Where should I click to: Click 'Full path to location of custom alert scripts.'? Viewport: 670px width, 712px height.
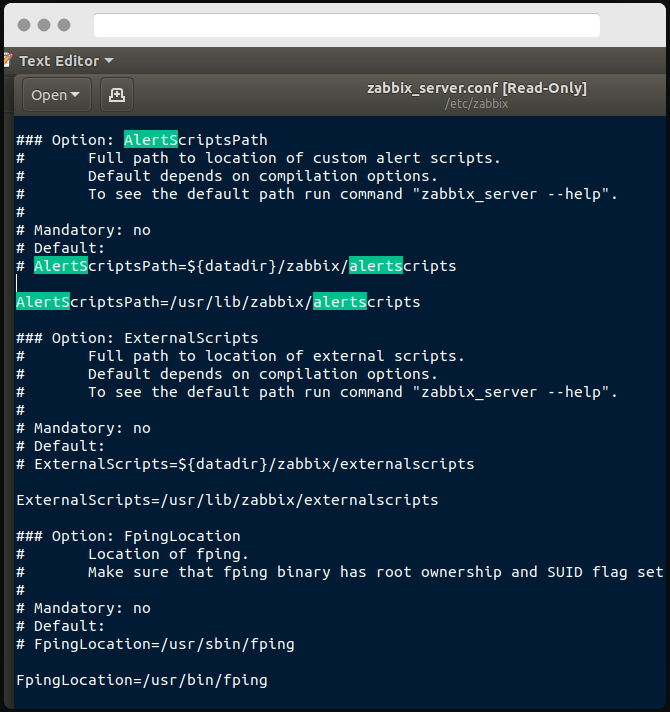click(x=294, y=158)
